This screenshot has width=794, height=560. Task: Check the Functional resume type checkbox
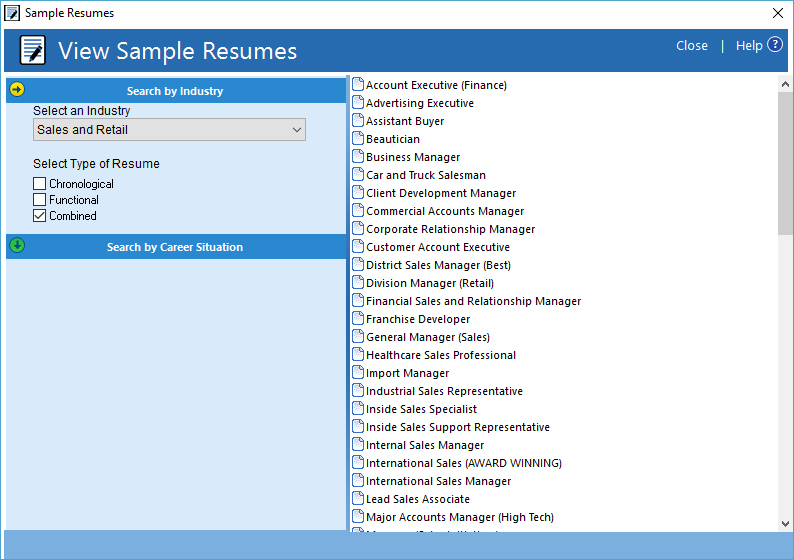(40, 200)
